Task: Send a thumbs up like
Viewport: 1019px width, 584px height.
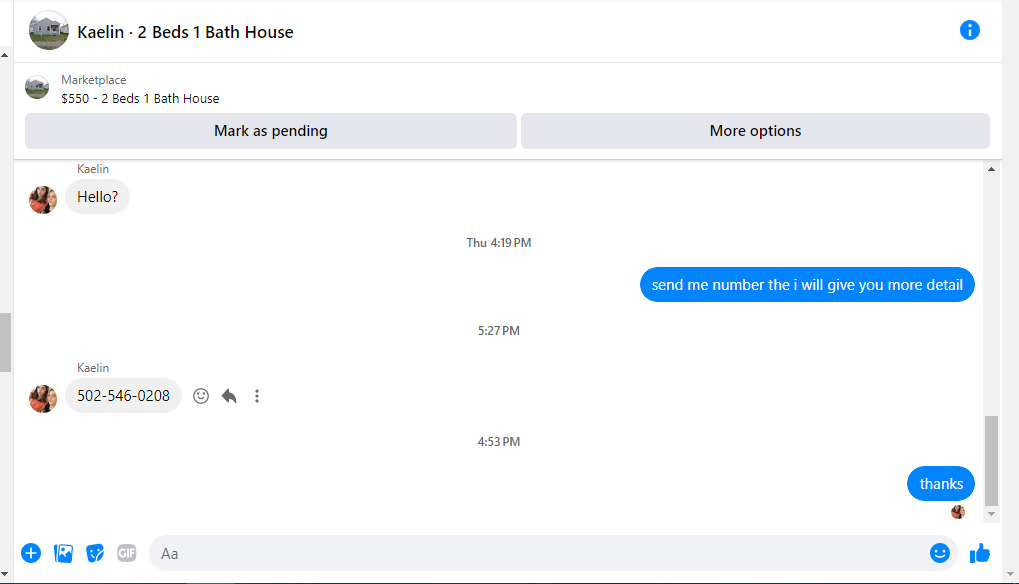Action: coord(979,553)
